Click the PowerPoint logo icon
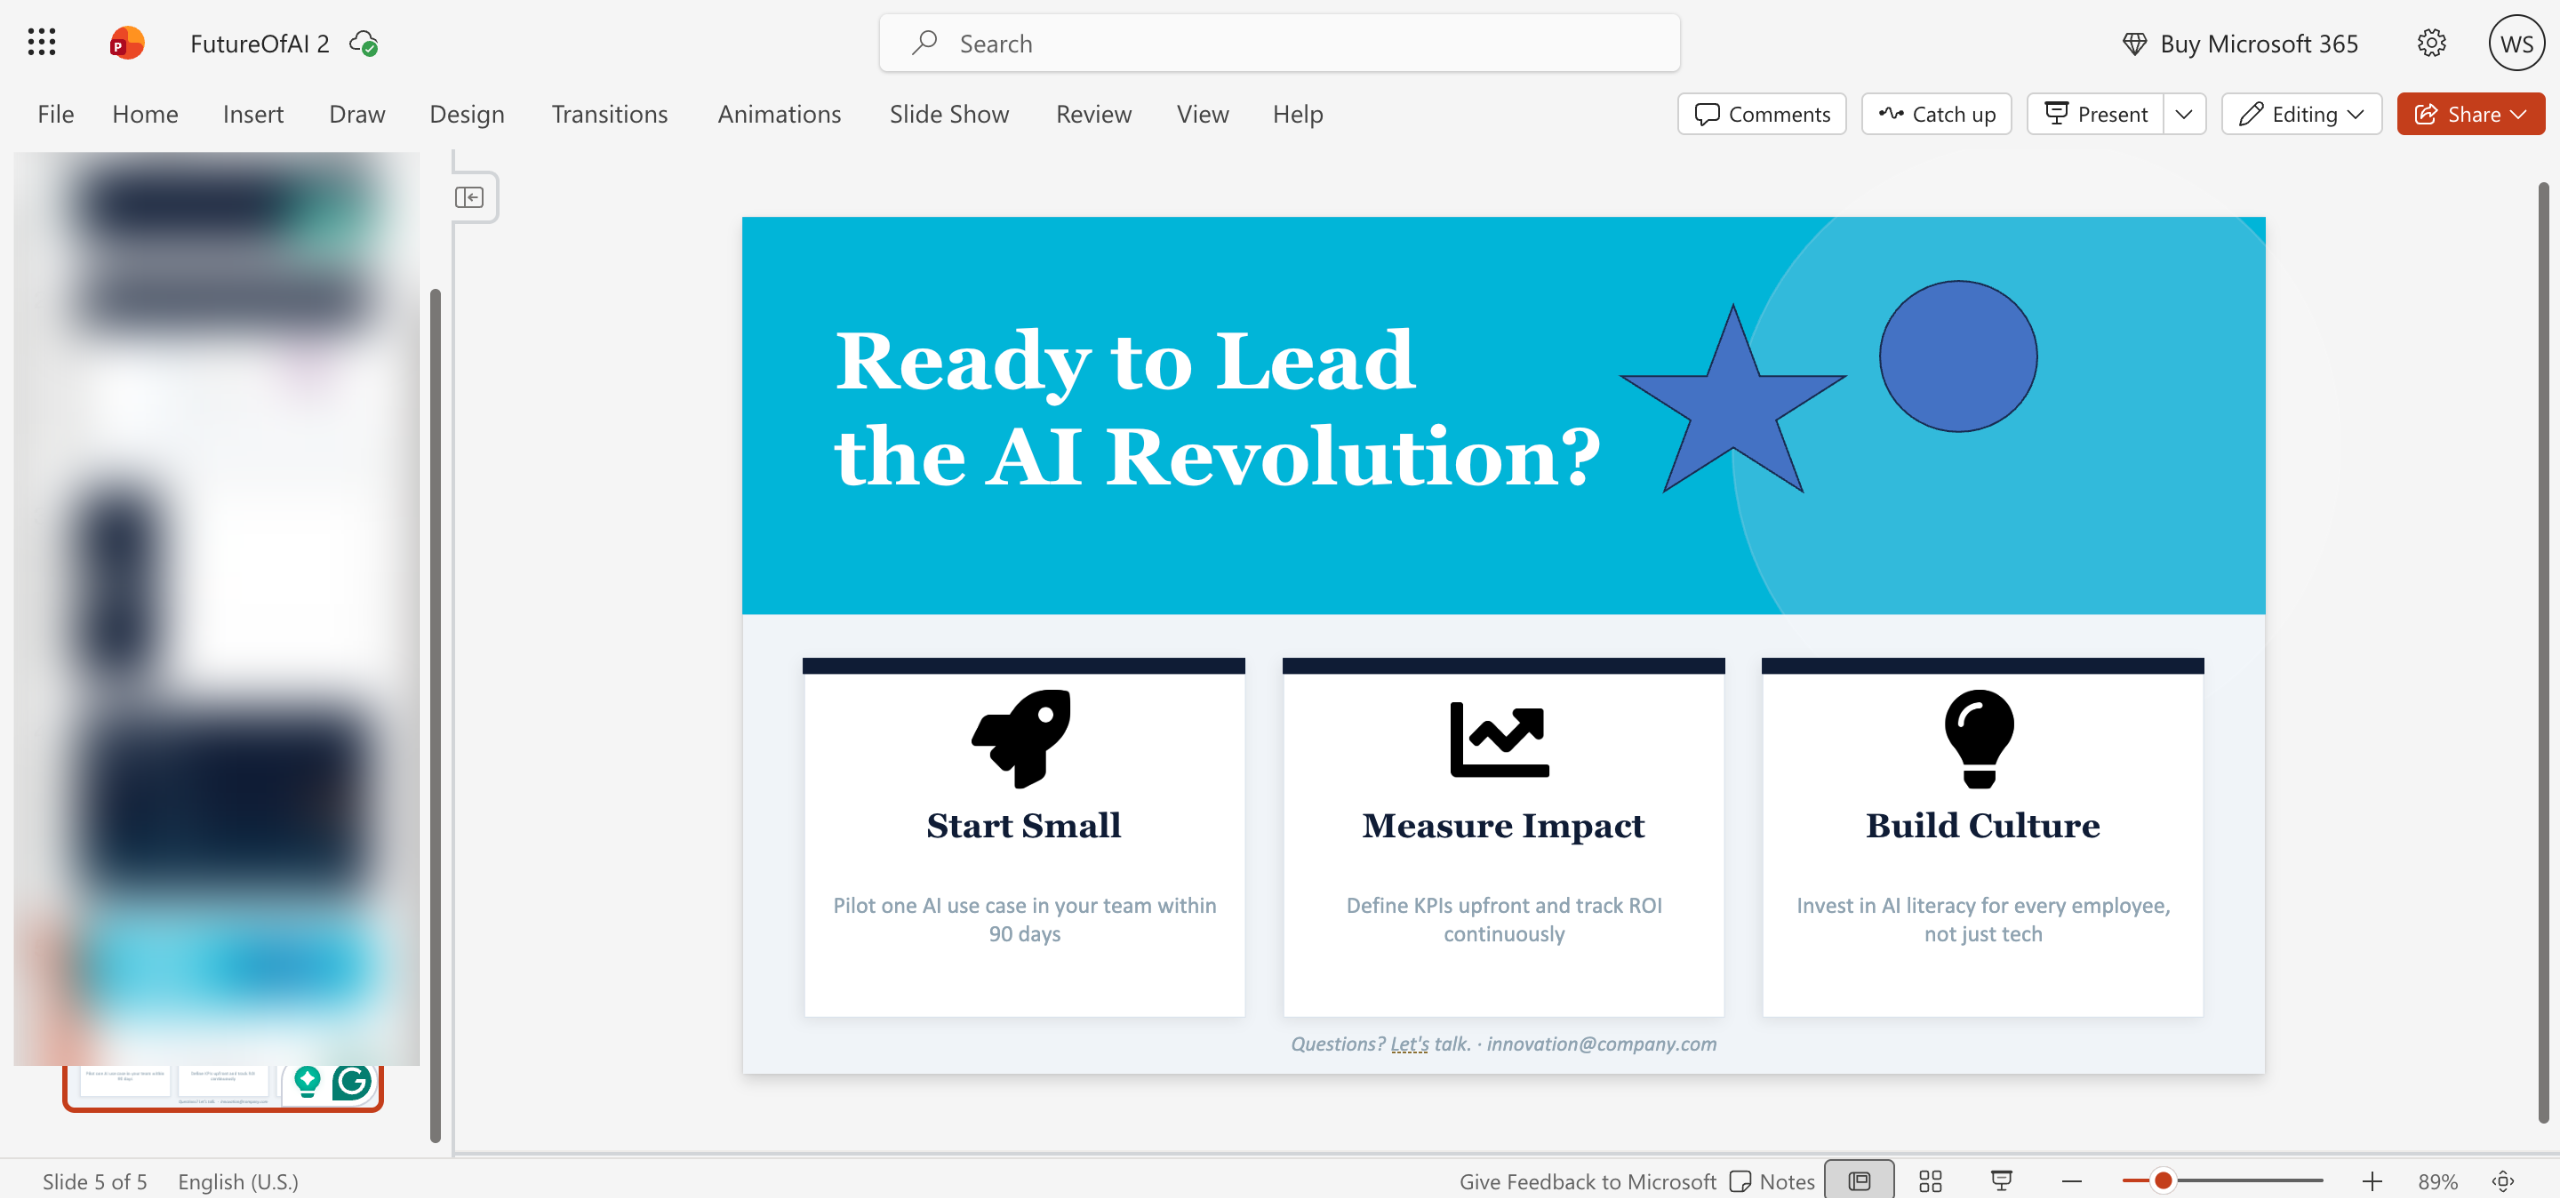This screenshot has height=1198, width=2560. (x=126, y=43)
